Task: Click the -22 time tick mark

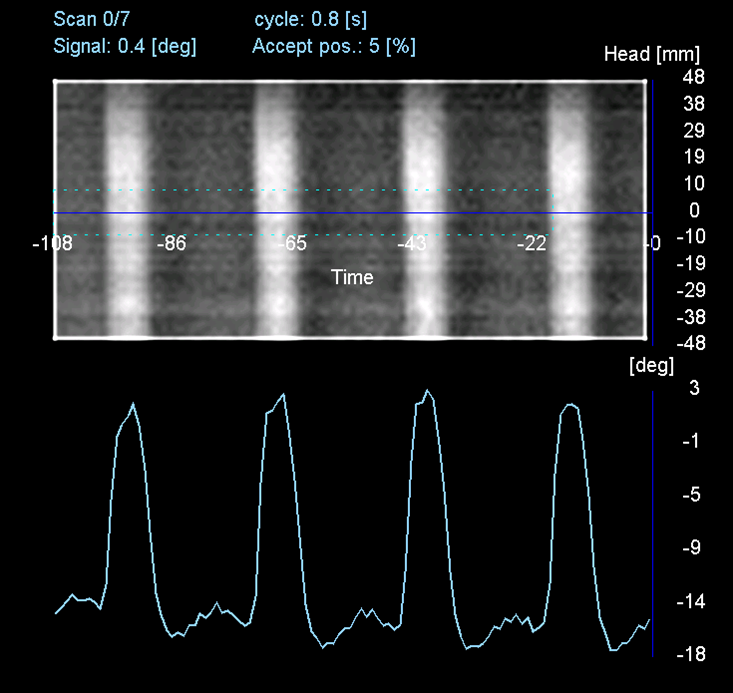Action: pos(531,243)
